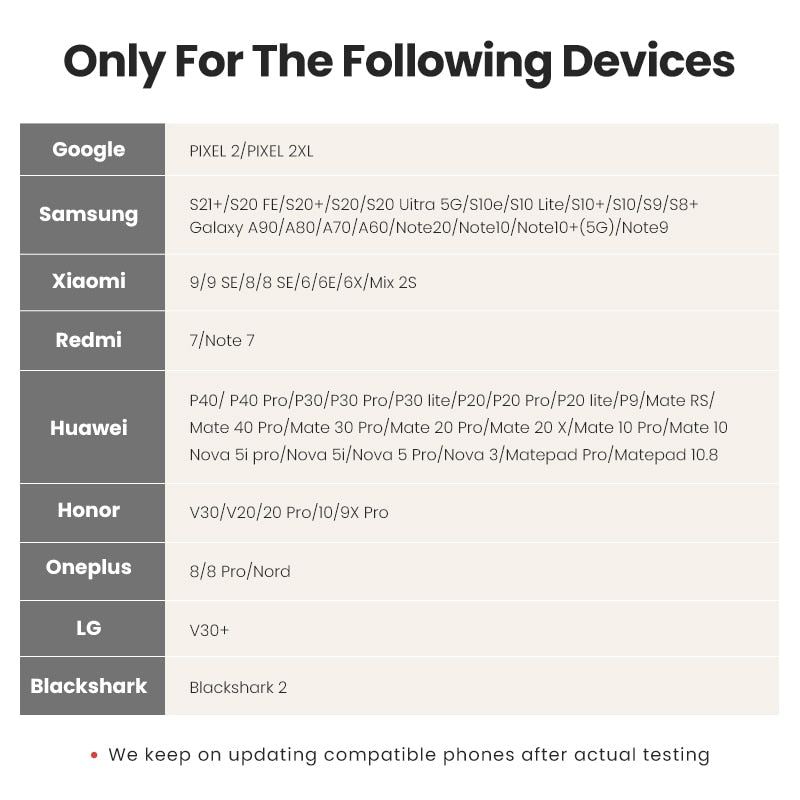Viewport: 800px width, 800px height.
Task: Select the 8/8 Pro/Nord text
Action: click(x=240, y=571)
